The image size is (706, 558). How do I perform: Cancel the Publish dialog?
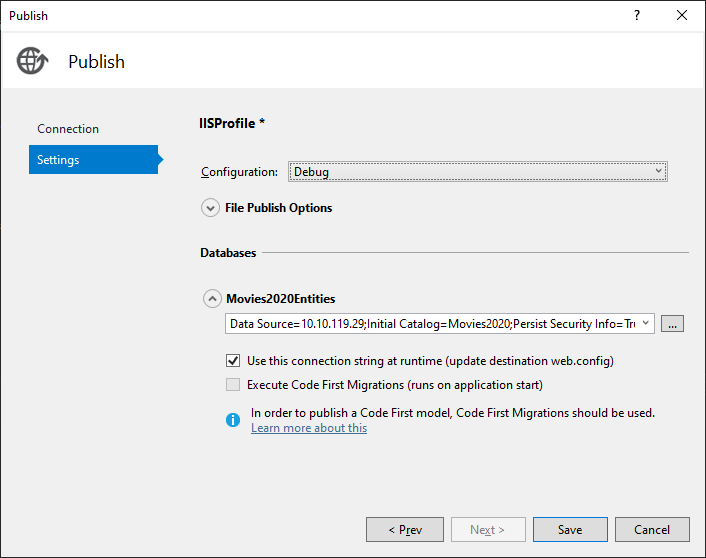(x=651, y=530)
